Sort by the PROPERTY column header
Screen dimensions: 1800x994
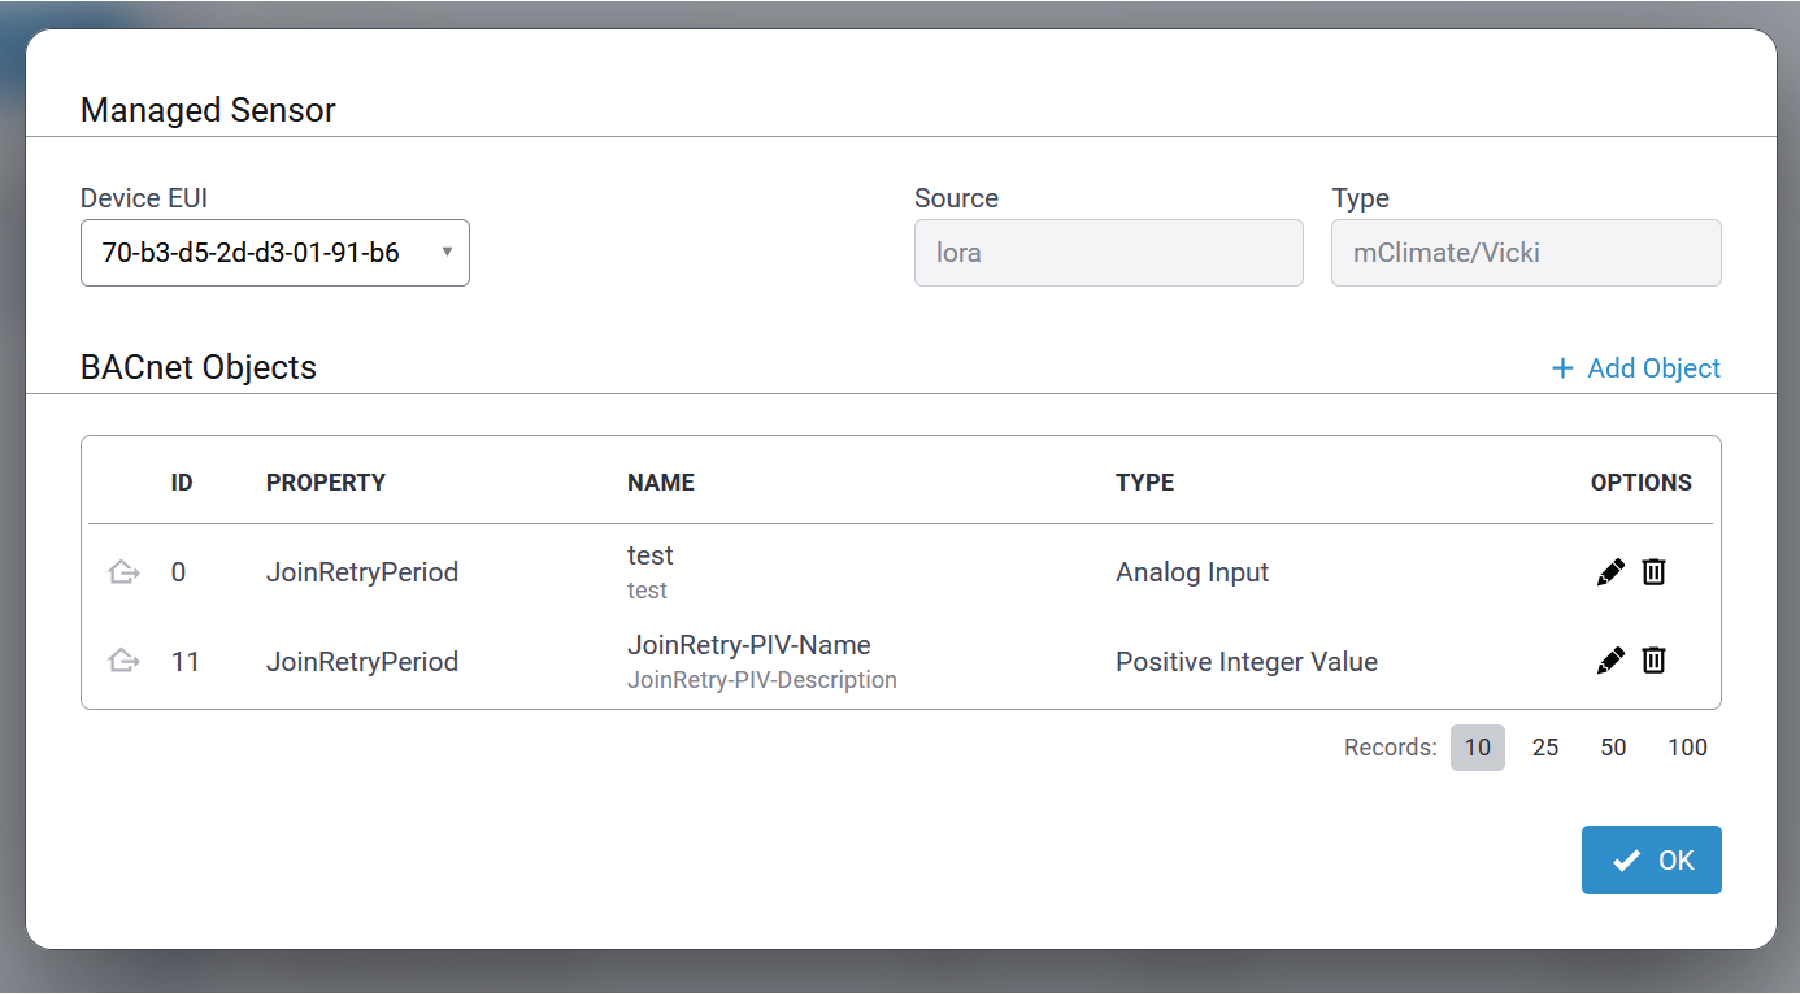point(325,483)
